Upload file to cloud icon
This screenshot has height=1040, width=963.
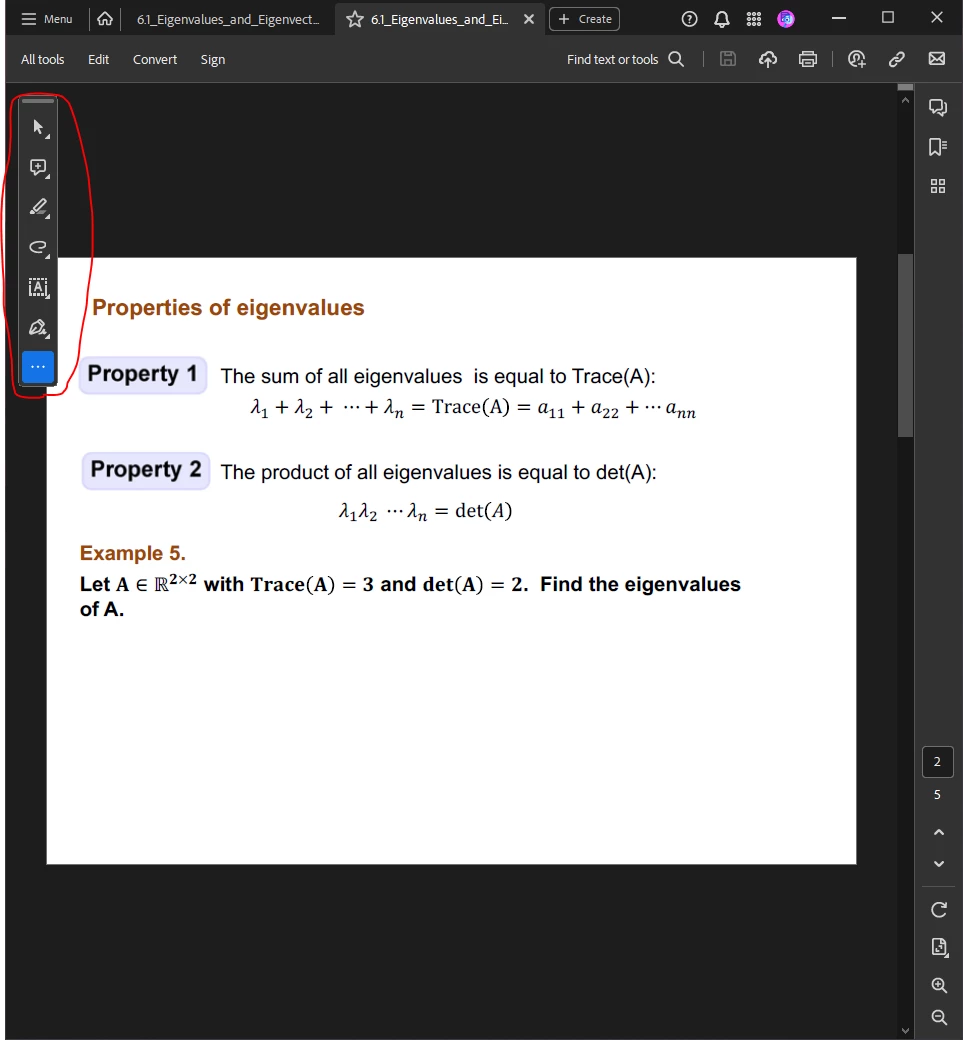click(768, 59)
